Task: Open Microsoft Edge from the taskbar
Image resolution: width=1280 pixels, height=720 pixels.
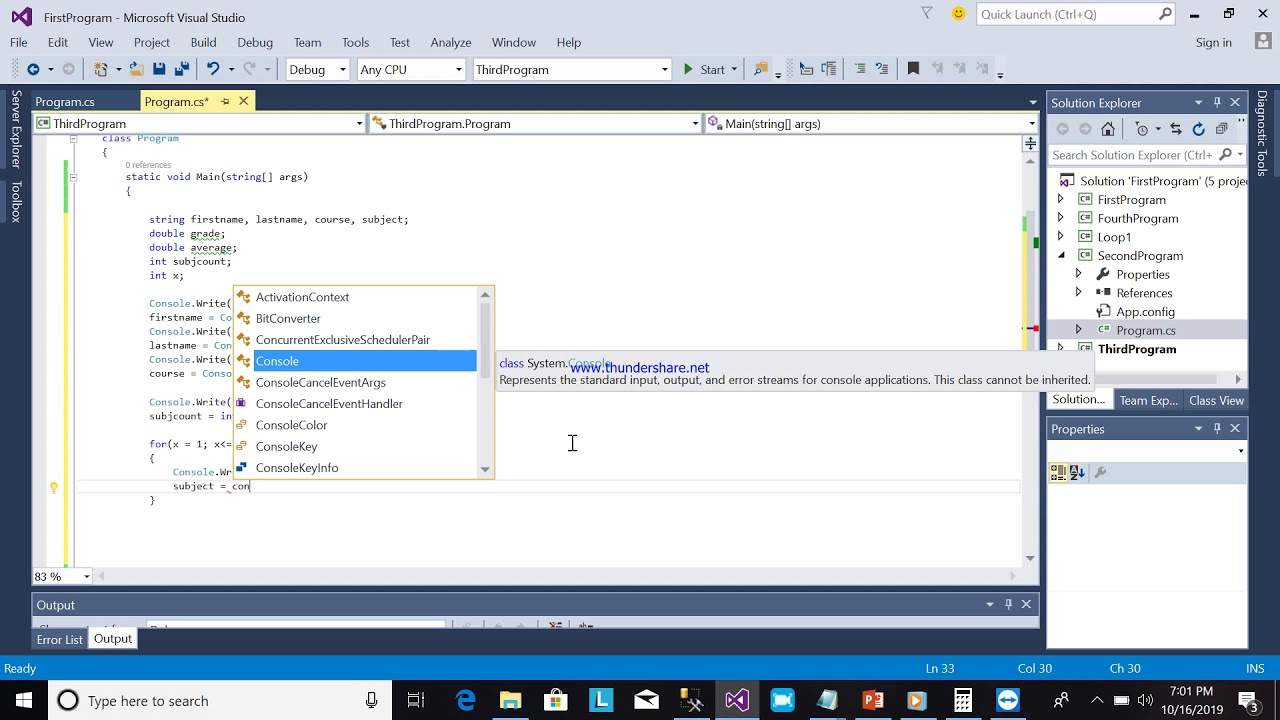Action: tap(466, 700)
